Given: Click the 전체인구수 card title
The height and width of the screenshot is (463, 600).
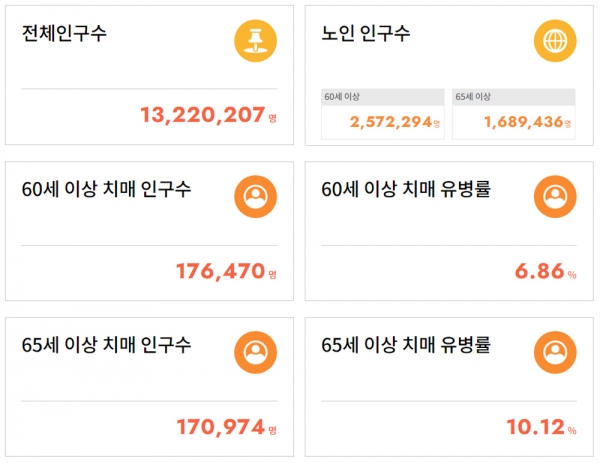Looking at the screenshot, I should pos(64,33).
